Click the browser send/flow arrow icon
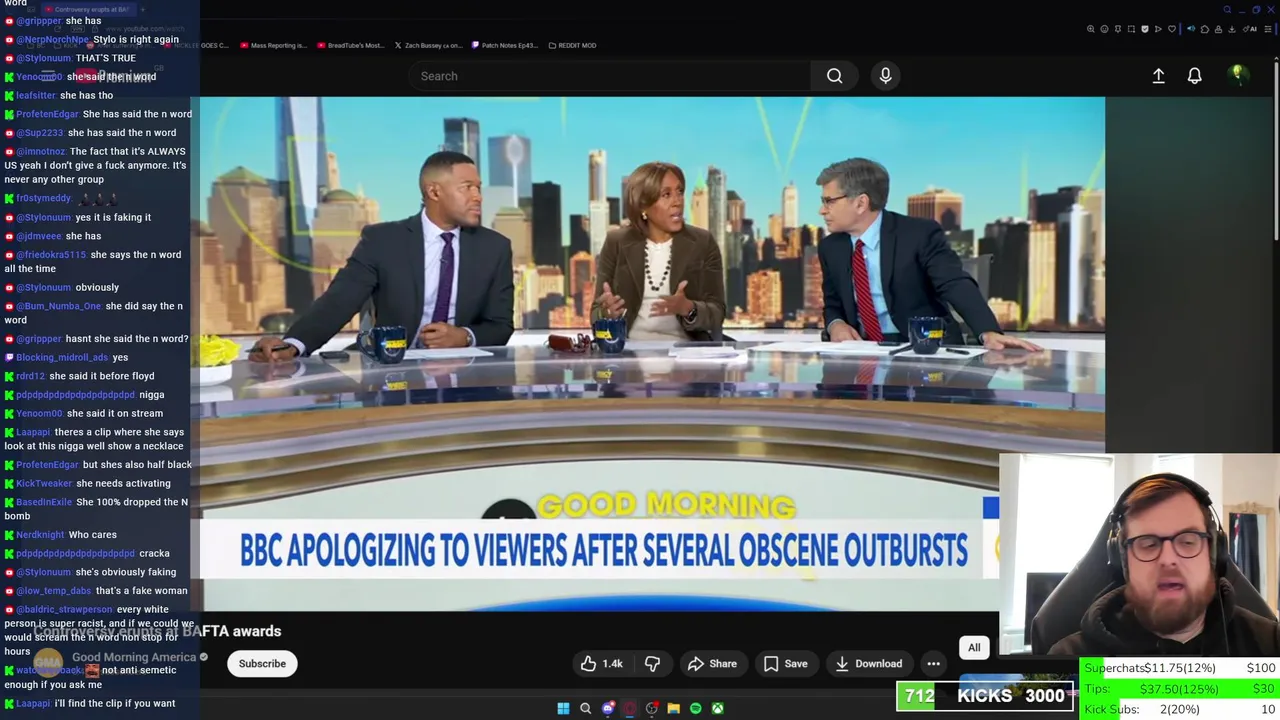 tap(1158, 29)
